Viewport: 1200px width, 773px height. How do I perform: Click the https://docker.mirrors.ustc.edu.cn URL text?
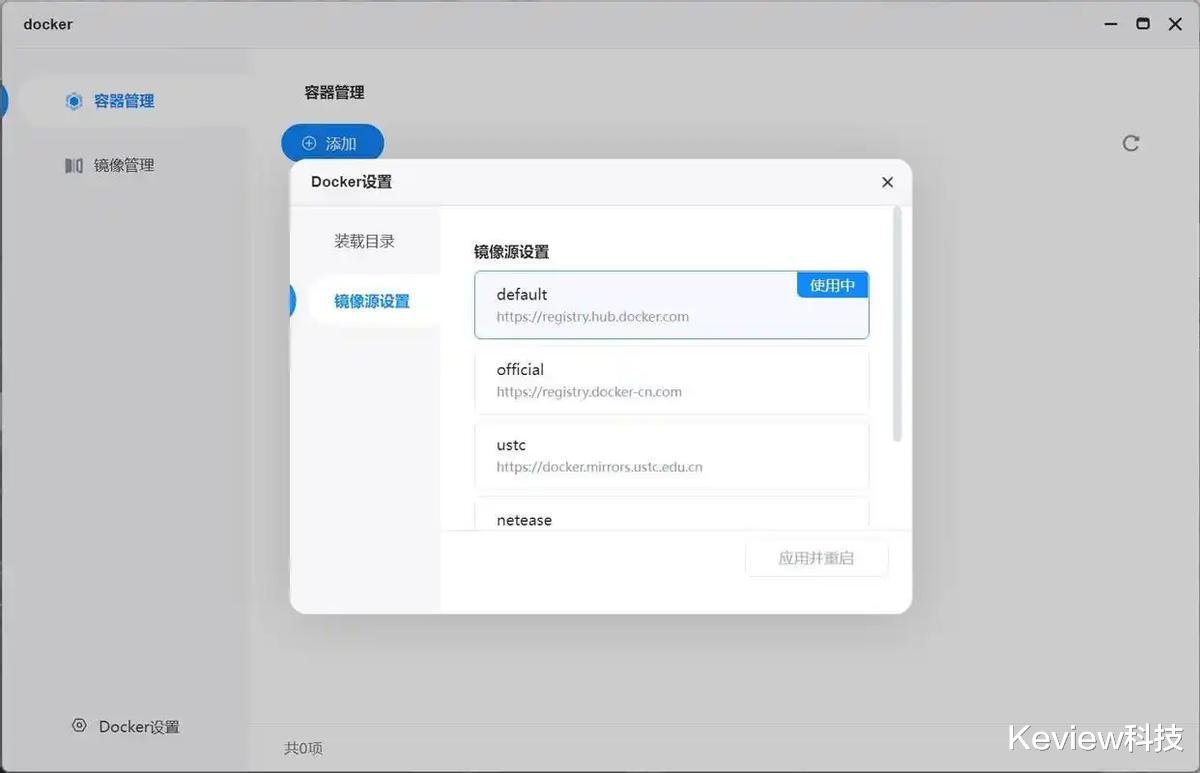599,467
